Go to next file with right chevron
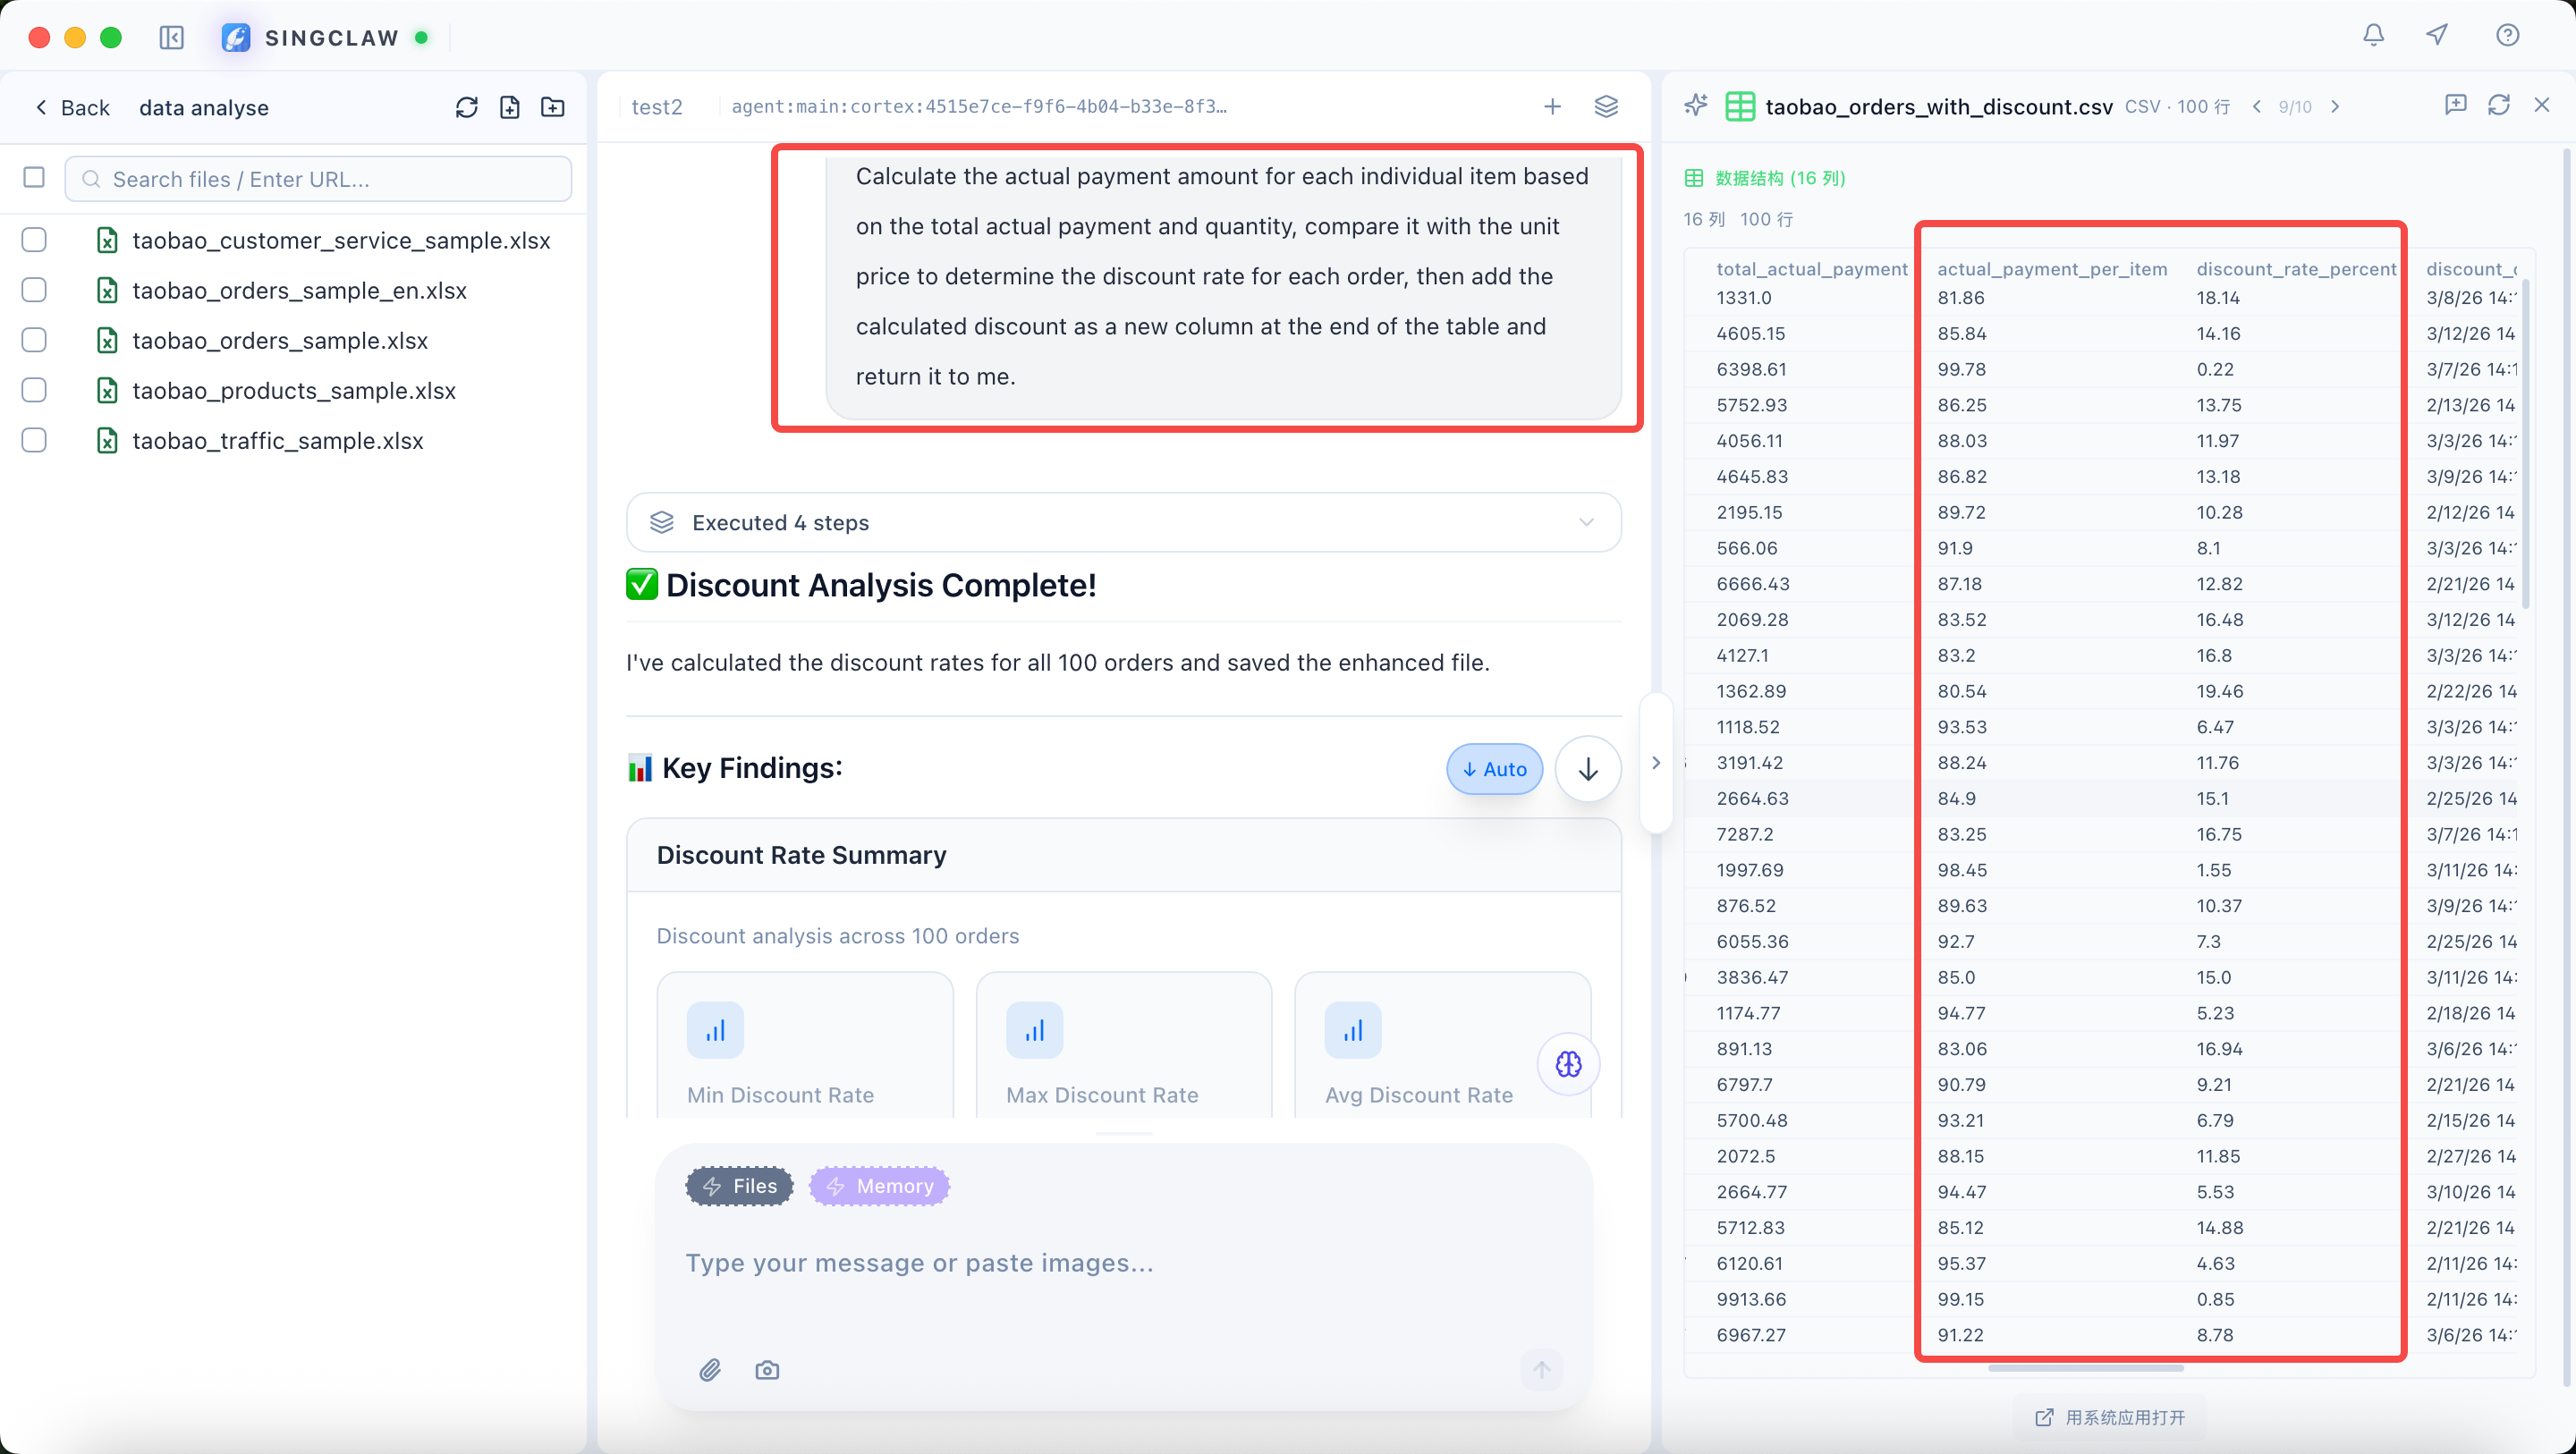Viewport: 2576px width, 1454px height. pos(2336,107)
